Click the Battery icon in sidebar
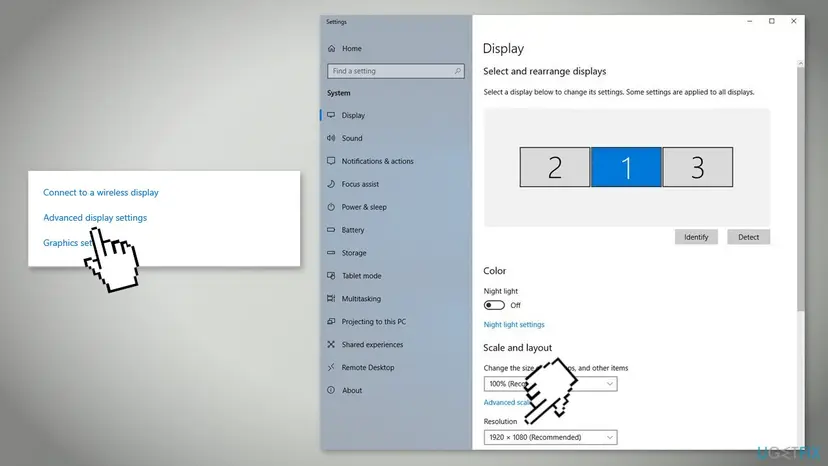The image size is (828, 466). point(331,230)
